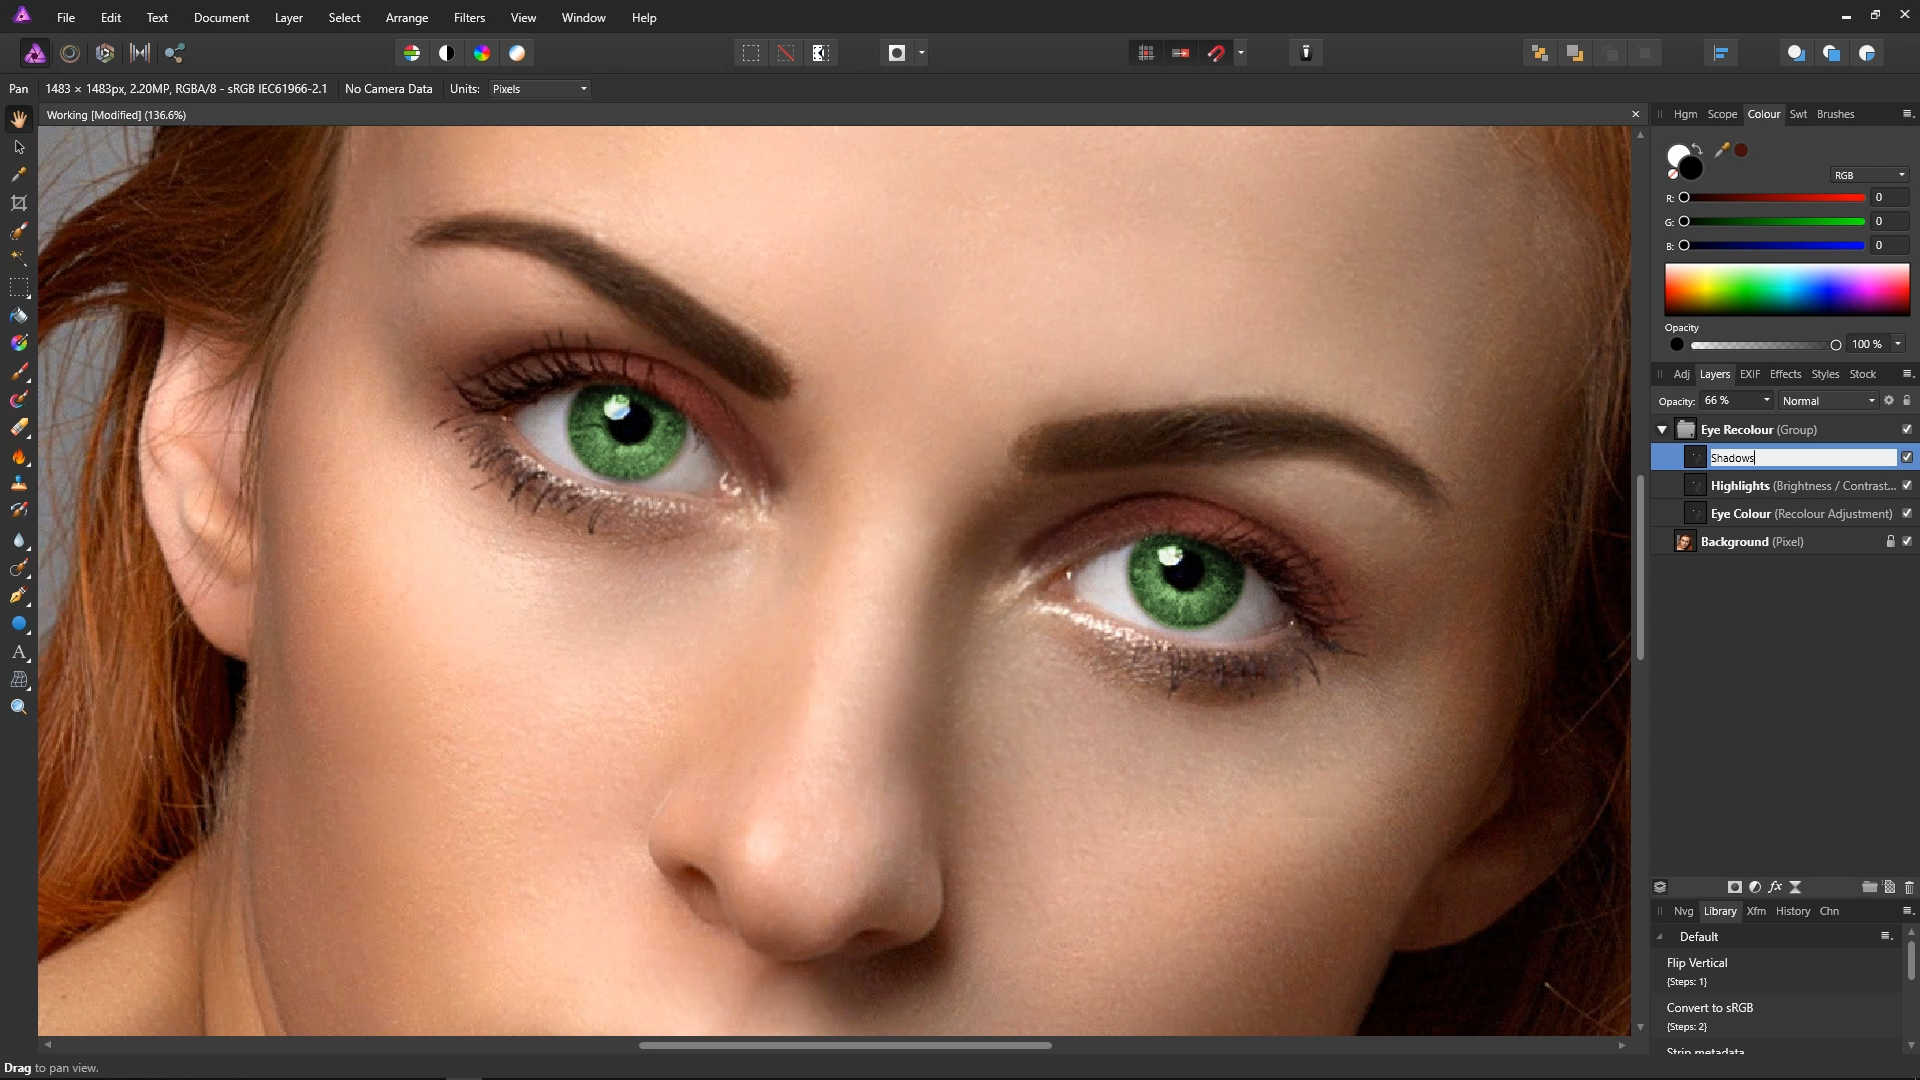Viewport: 1920px width, 1080px height.
Task: Uncheck the Eye Recolour group visibility
Action: (1906, 429)
